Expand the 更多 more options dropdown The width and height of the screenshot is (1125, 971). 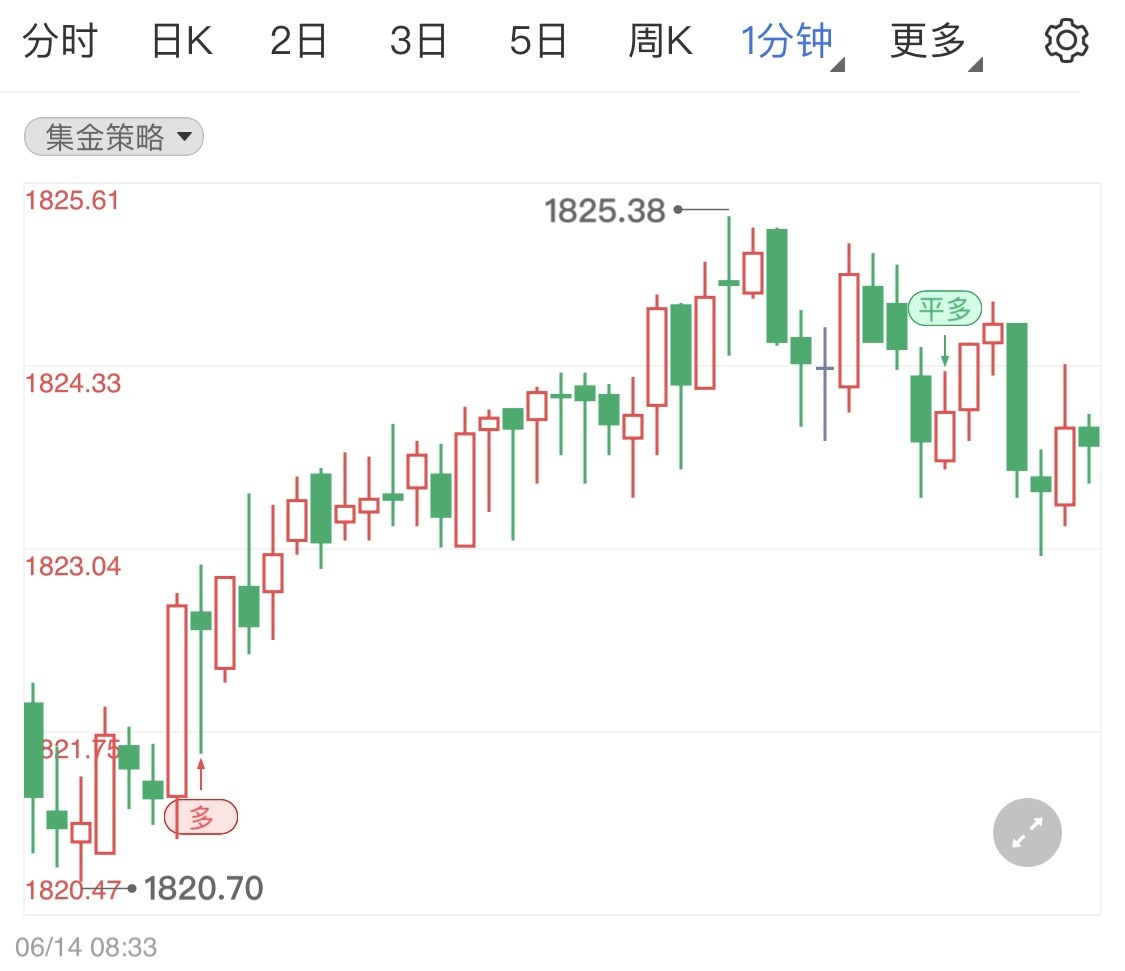pos(935,42)
